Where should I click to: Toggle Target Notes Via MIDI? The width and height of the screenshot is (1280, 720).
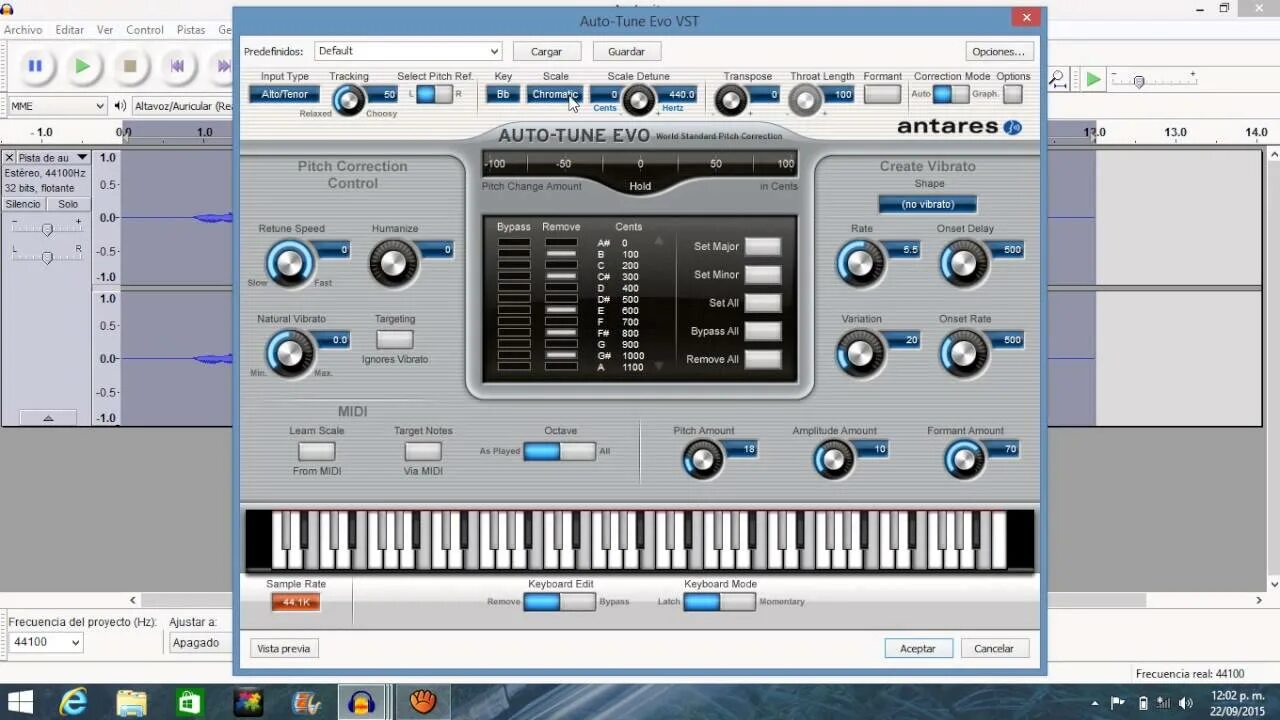point(423,452)
